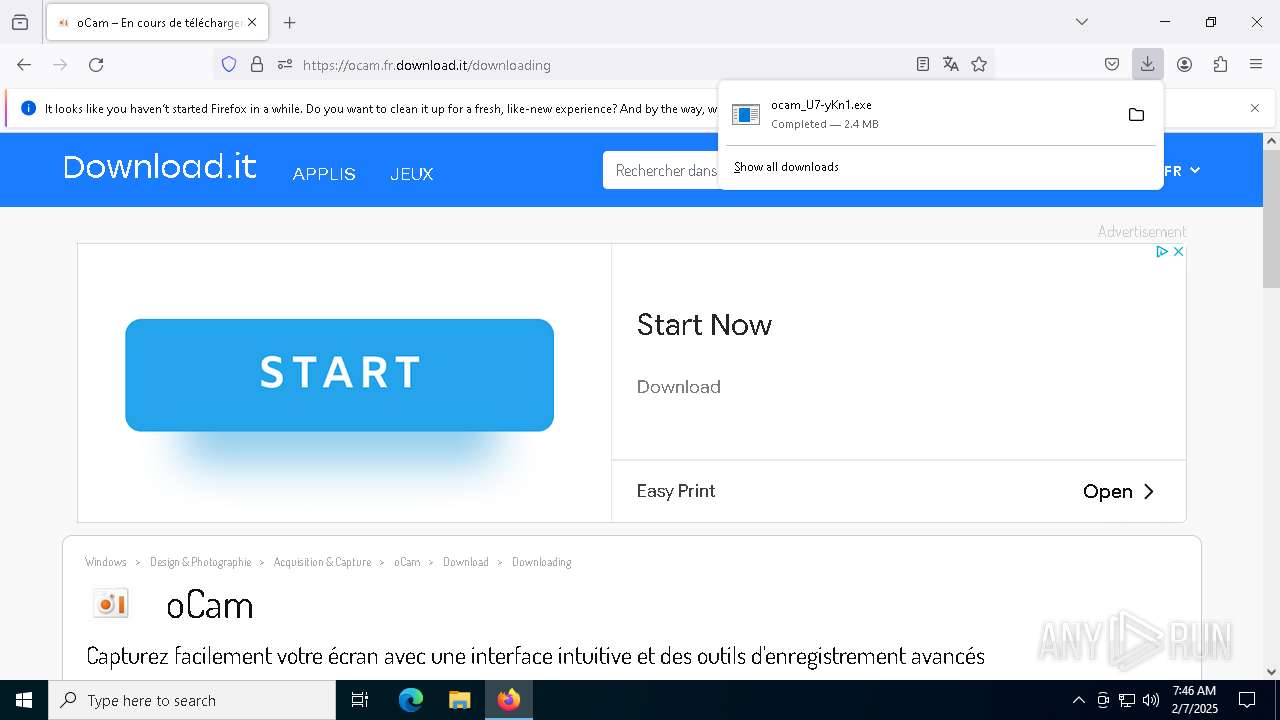Image resolution: width=1280 pixels, height=720 pixels.
Task: Open Task View on taskbar
Action: [360, 700]
